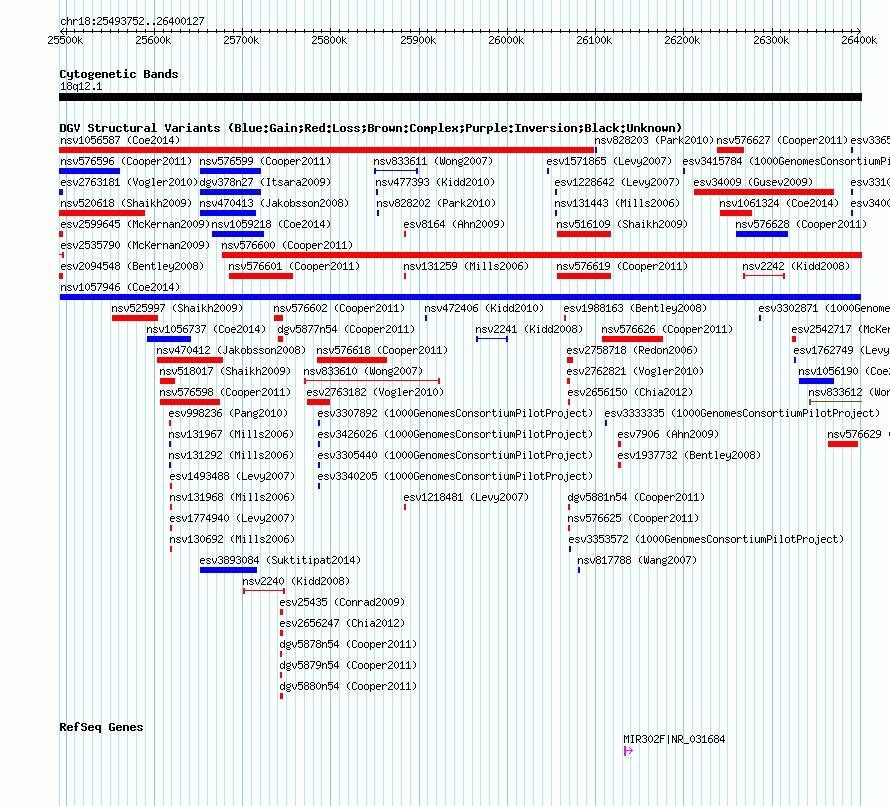Click nsv576625 (Cooper2011) label
The height and width of the screenshot is (806, 890).
point(633,518)
